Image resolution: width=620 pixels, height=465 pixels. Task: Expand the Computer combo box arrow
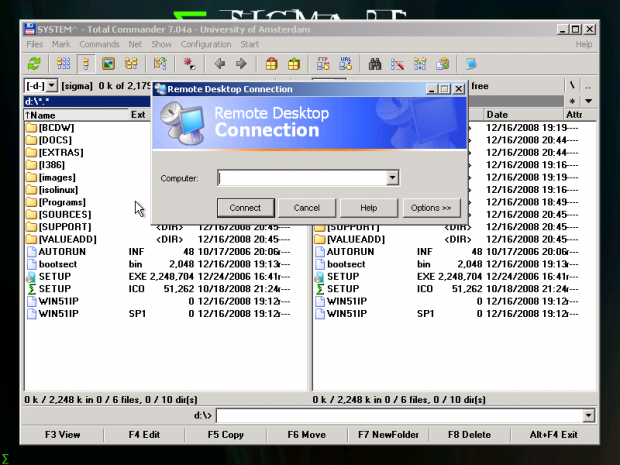(x=392, y=178)
